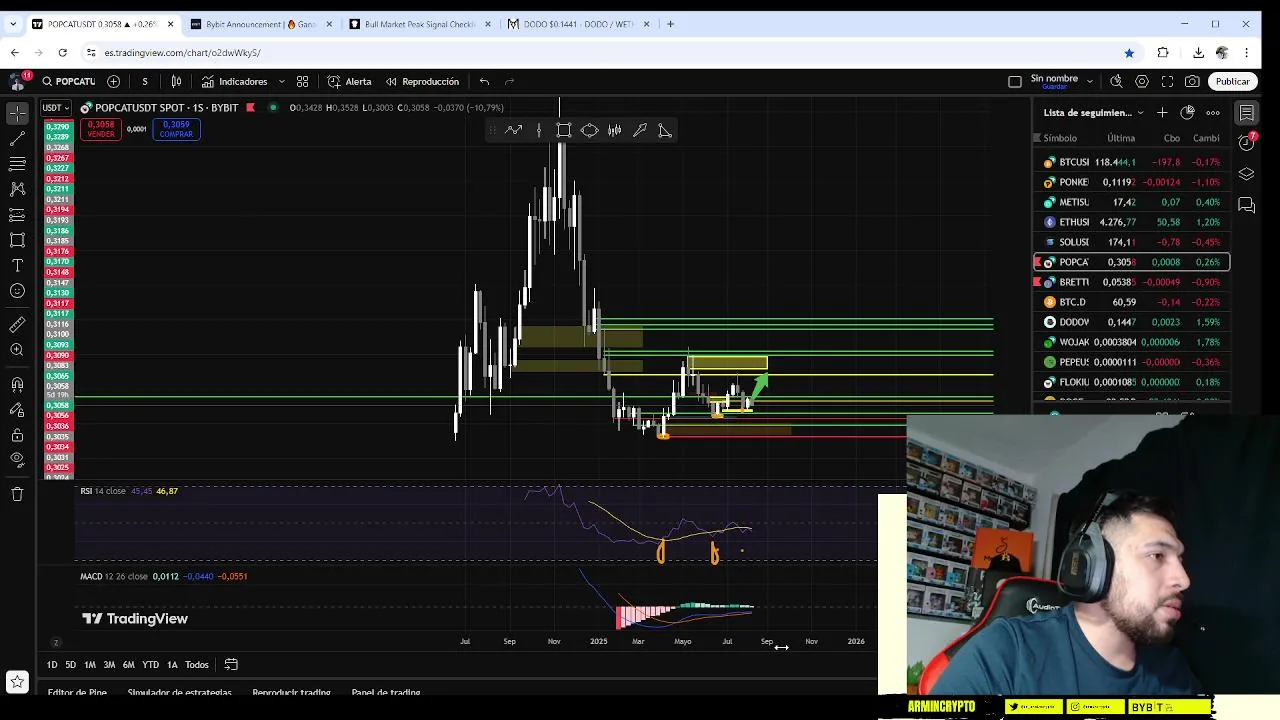Bookmark this page with the star icon
This screenshot has width=1280, height=720.
point(1129,53)
